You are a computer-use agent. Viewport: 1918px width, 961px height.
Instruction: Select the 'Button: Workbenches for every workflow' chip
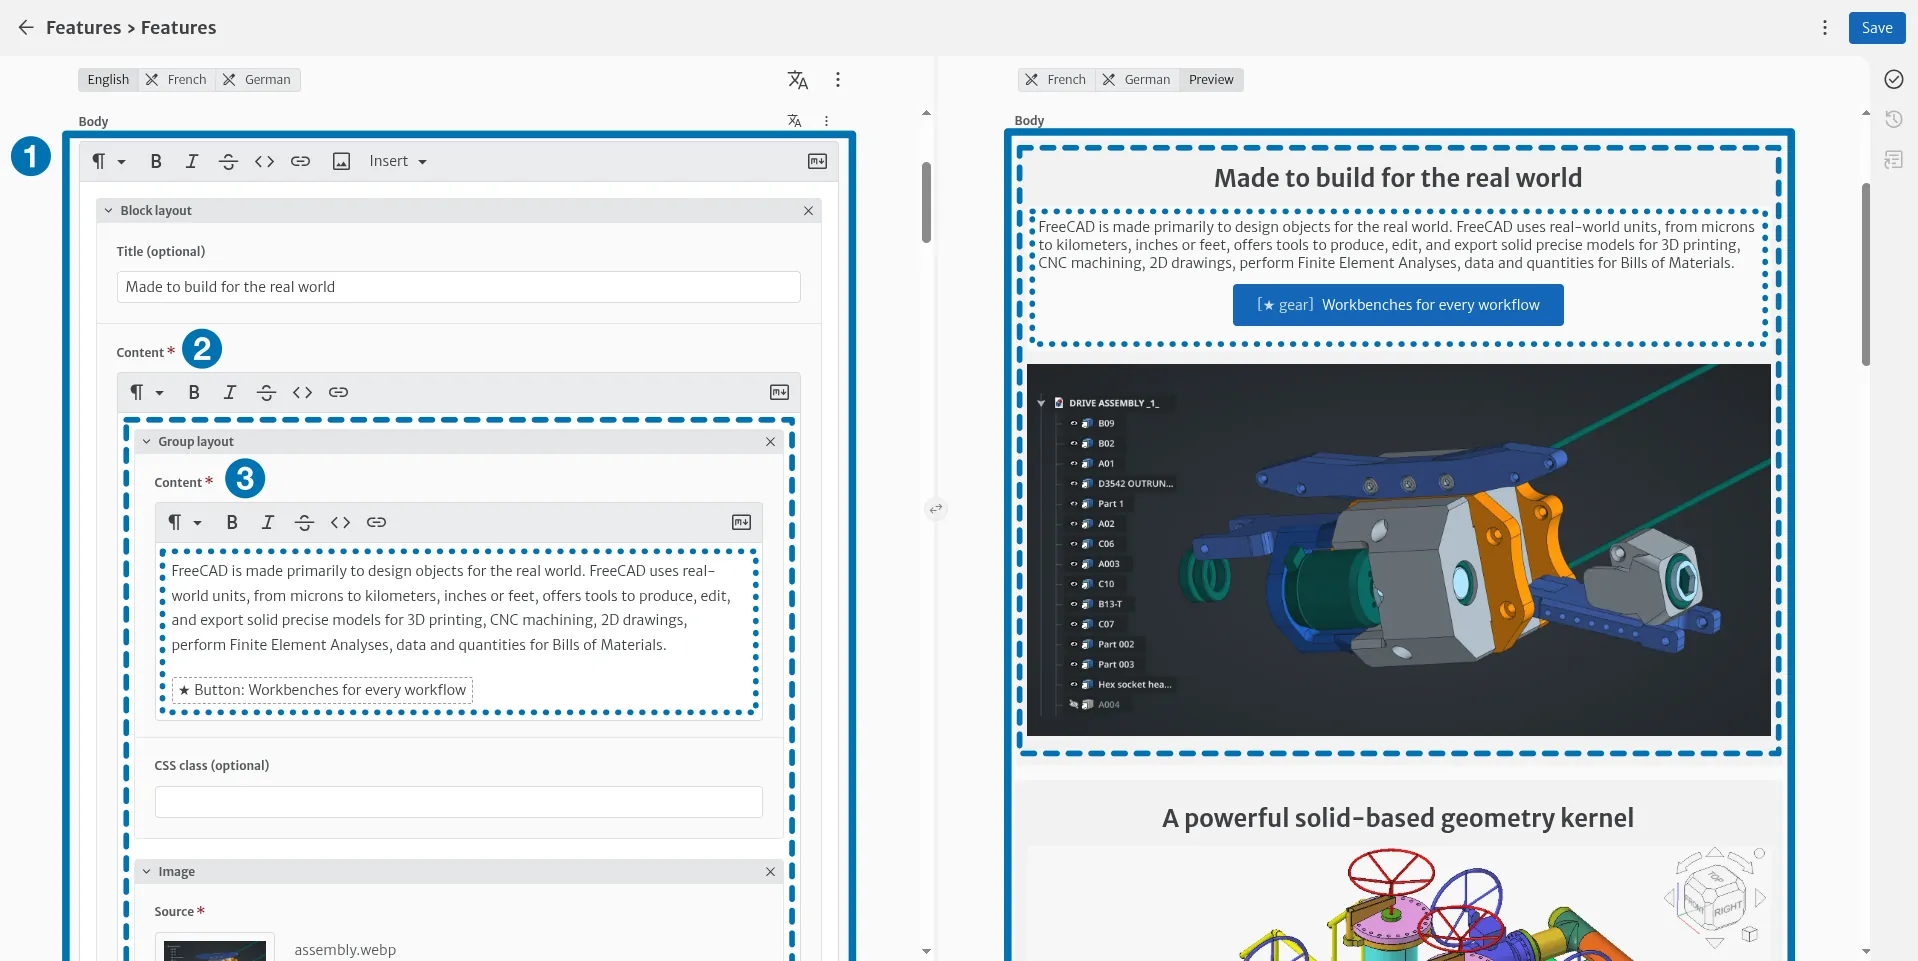(x=322, y=690)
